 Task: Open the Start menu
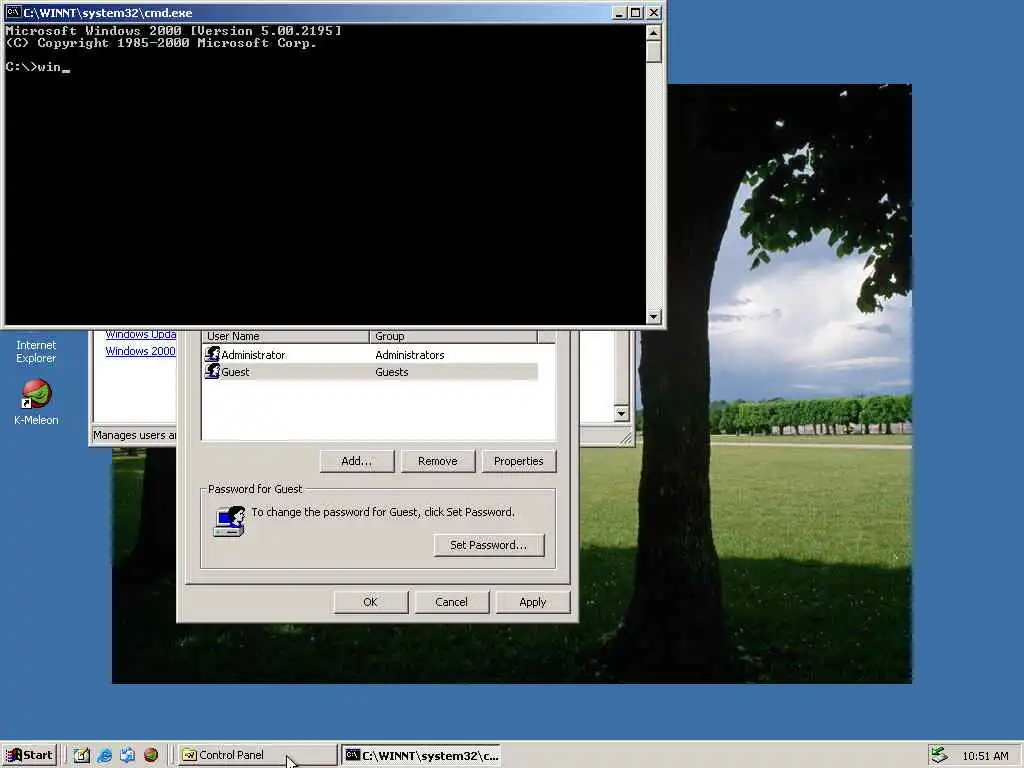point(29,755)
